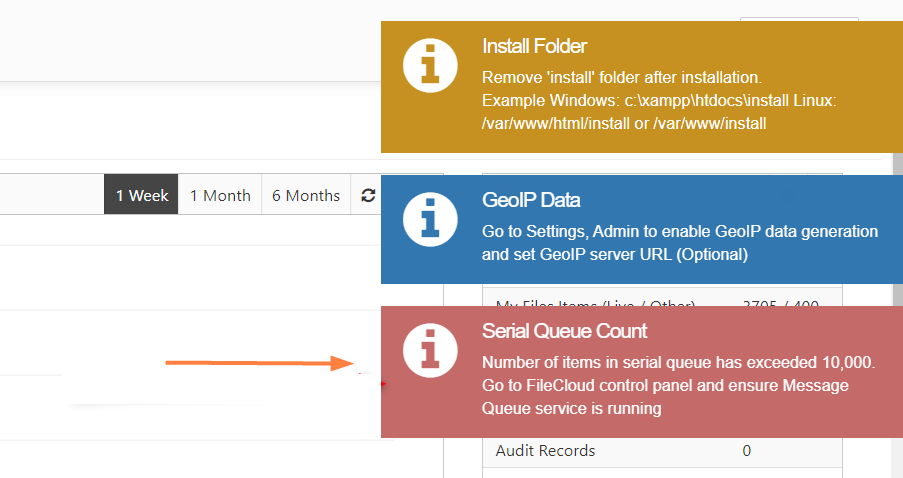903x478 pixels.
Task: Click the GeoIP server URL instruction text
Action: click(614, 254)
